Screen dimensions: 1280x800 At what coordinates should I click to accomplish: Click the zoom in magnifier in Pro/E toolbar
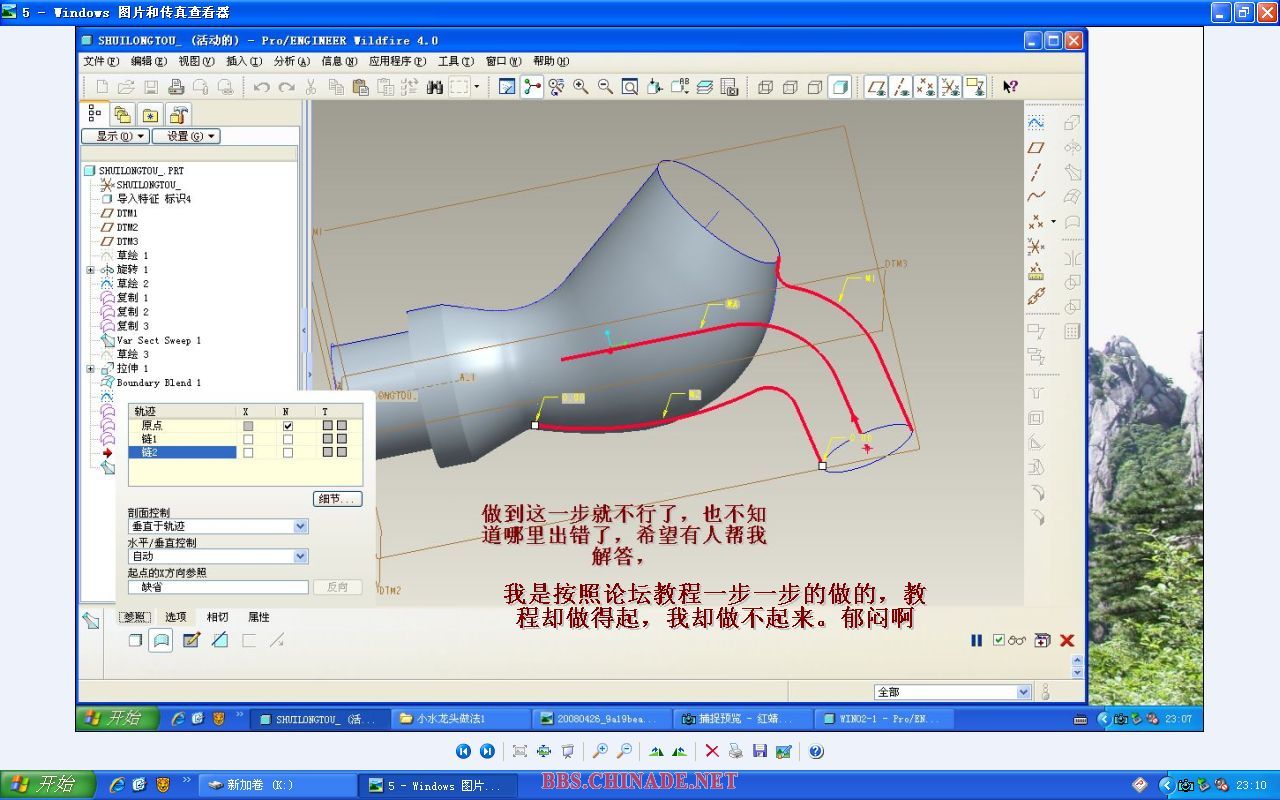581,87
